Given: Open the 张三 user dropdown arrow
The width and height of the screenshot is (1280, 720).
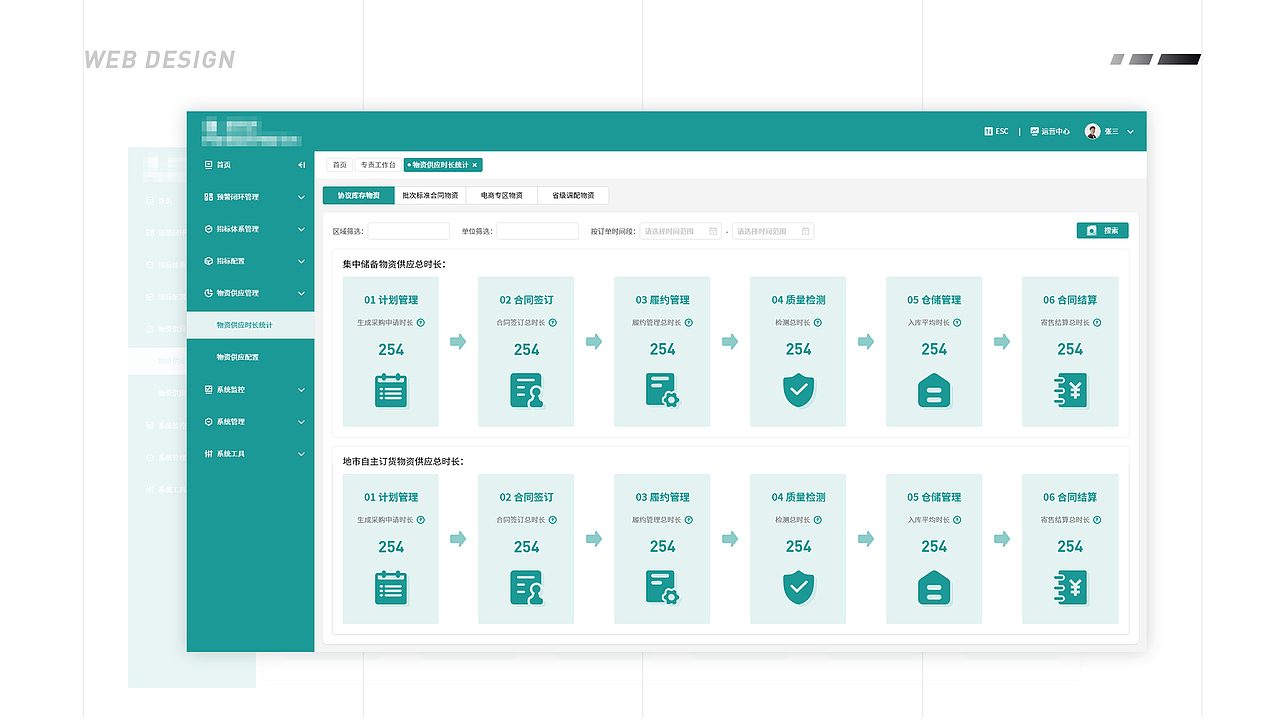Looking at the screenshot, I should click(1130, 131).
